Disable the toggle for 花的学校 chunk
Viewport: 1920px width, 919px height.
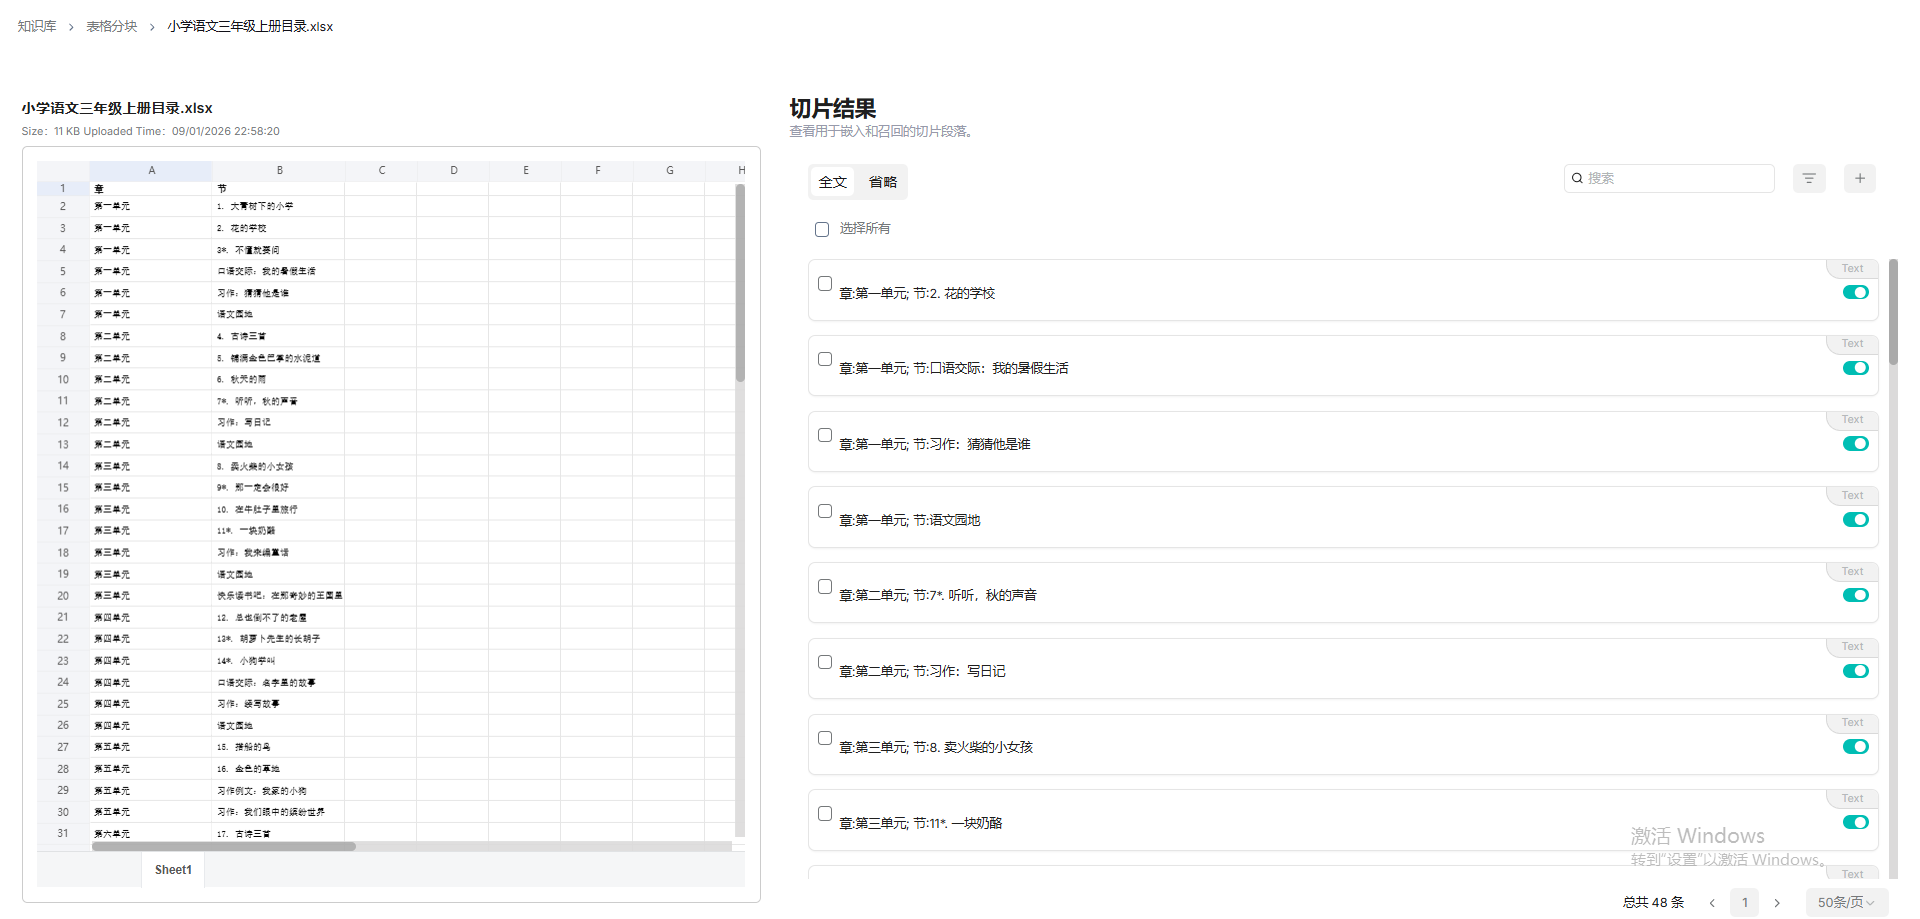[x=1855, y=292]
